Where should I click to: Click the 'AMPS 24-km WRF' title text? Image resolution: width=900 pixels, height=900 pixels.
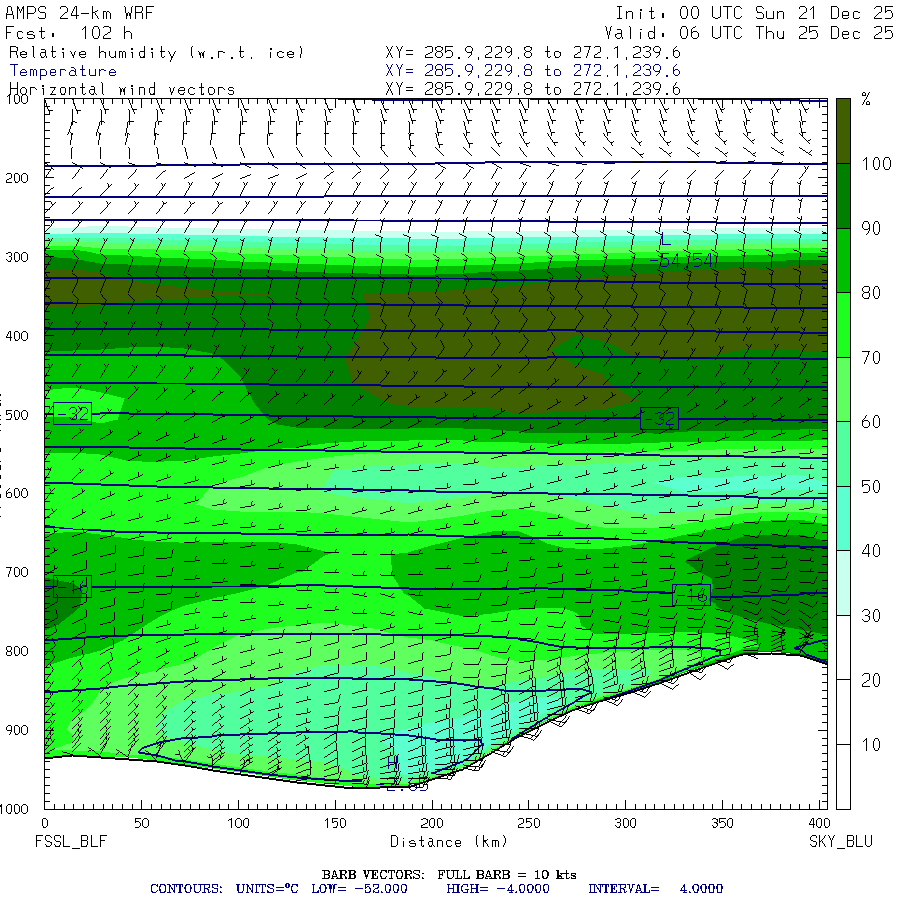click(x=79, y=13)
